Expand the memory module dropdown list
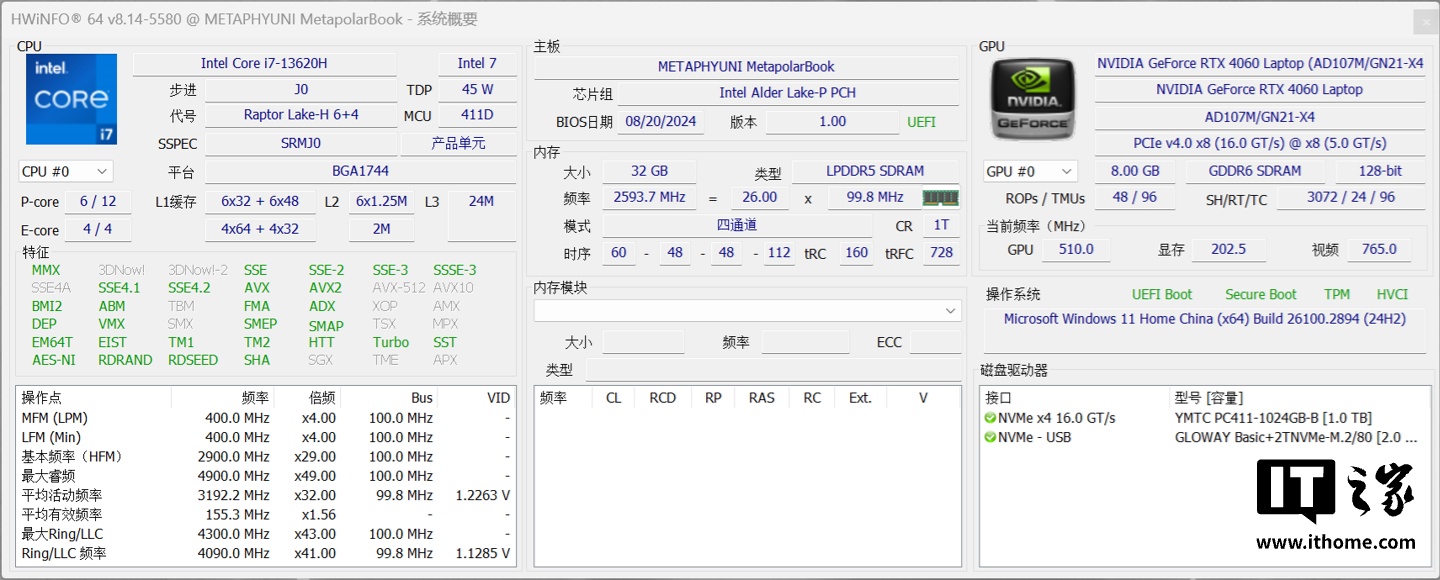Image resolution: width=1440 pixels, height=580 pixels. click(950, 311)
